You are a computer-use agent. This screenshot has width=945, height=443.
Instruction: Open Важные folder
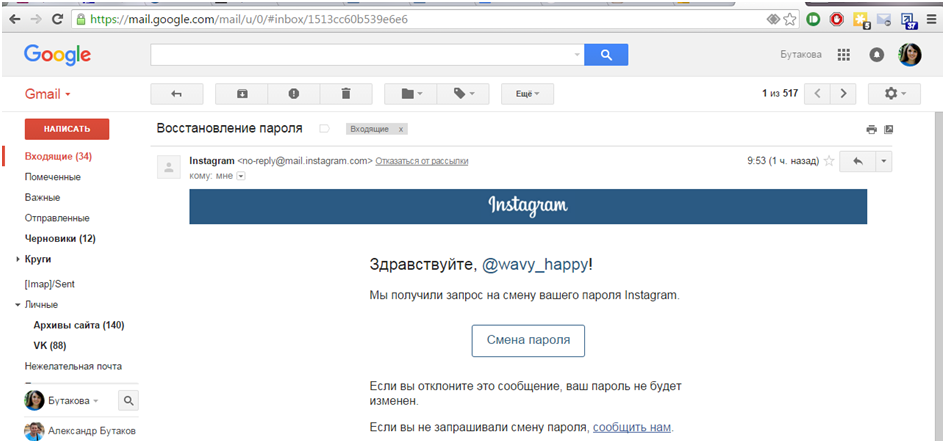point(42,198)
